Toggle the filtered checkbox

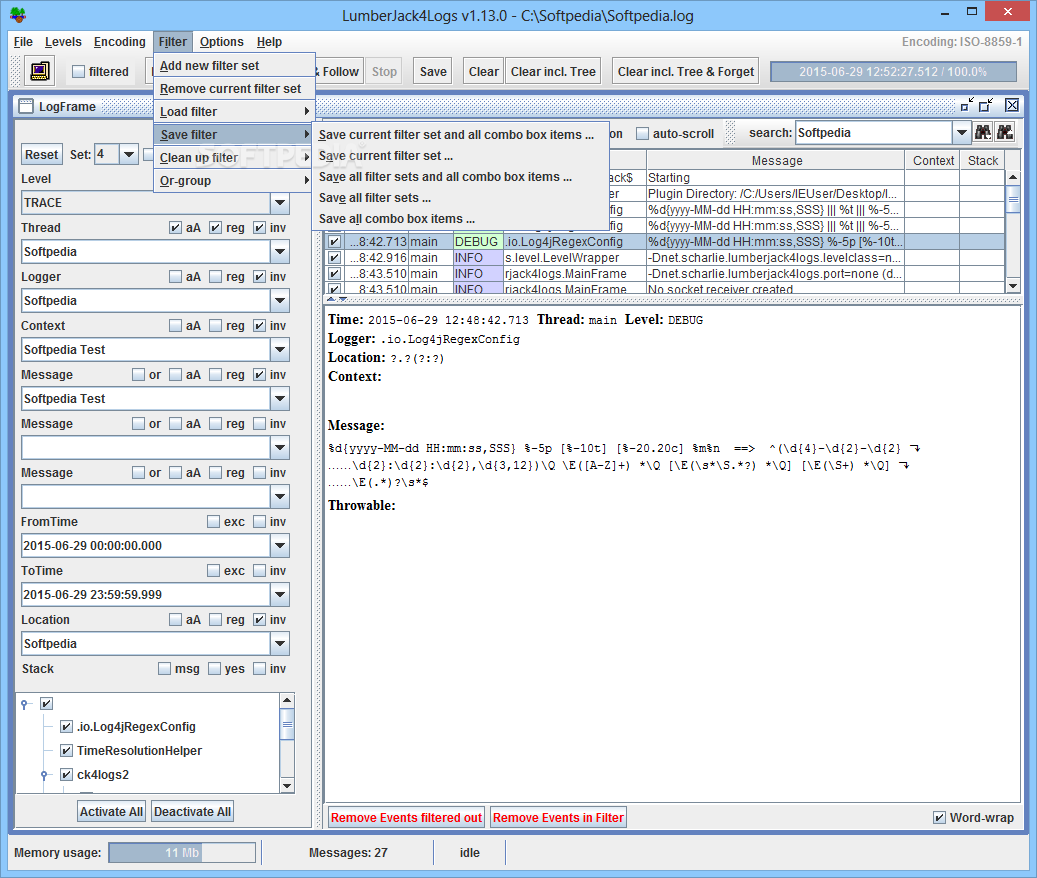click(x=79, y=71)
